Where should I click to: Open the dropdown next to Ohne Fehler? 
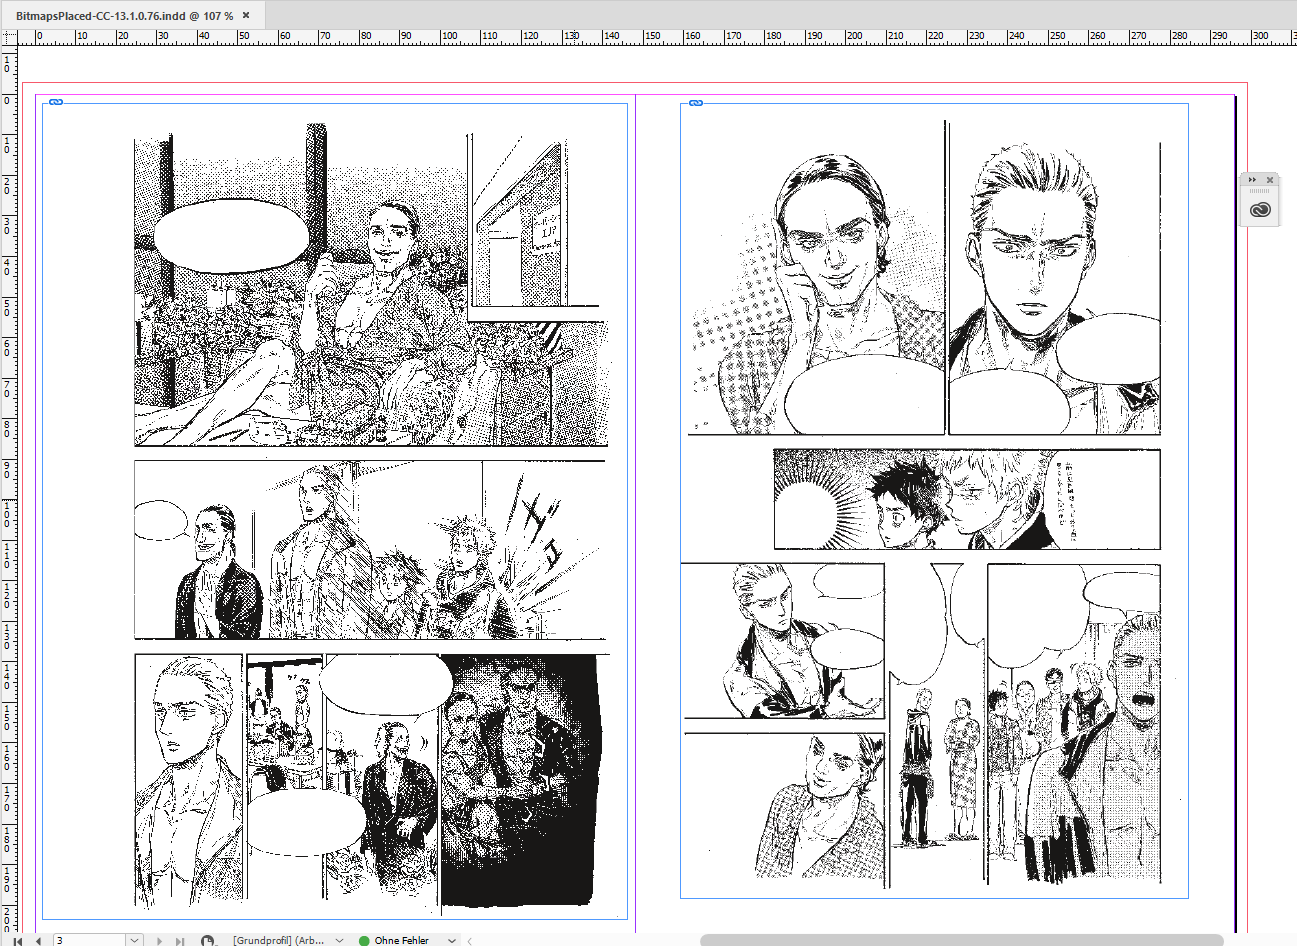pos(452,940)
